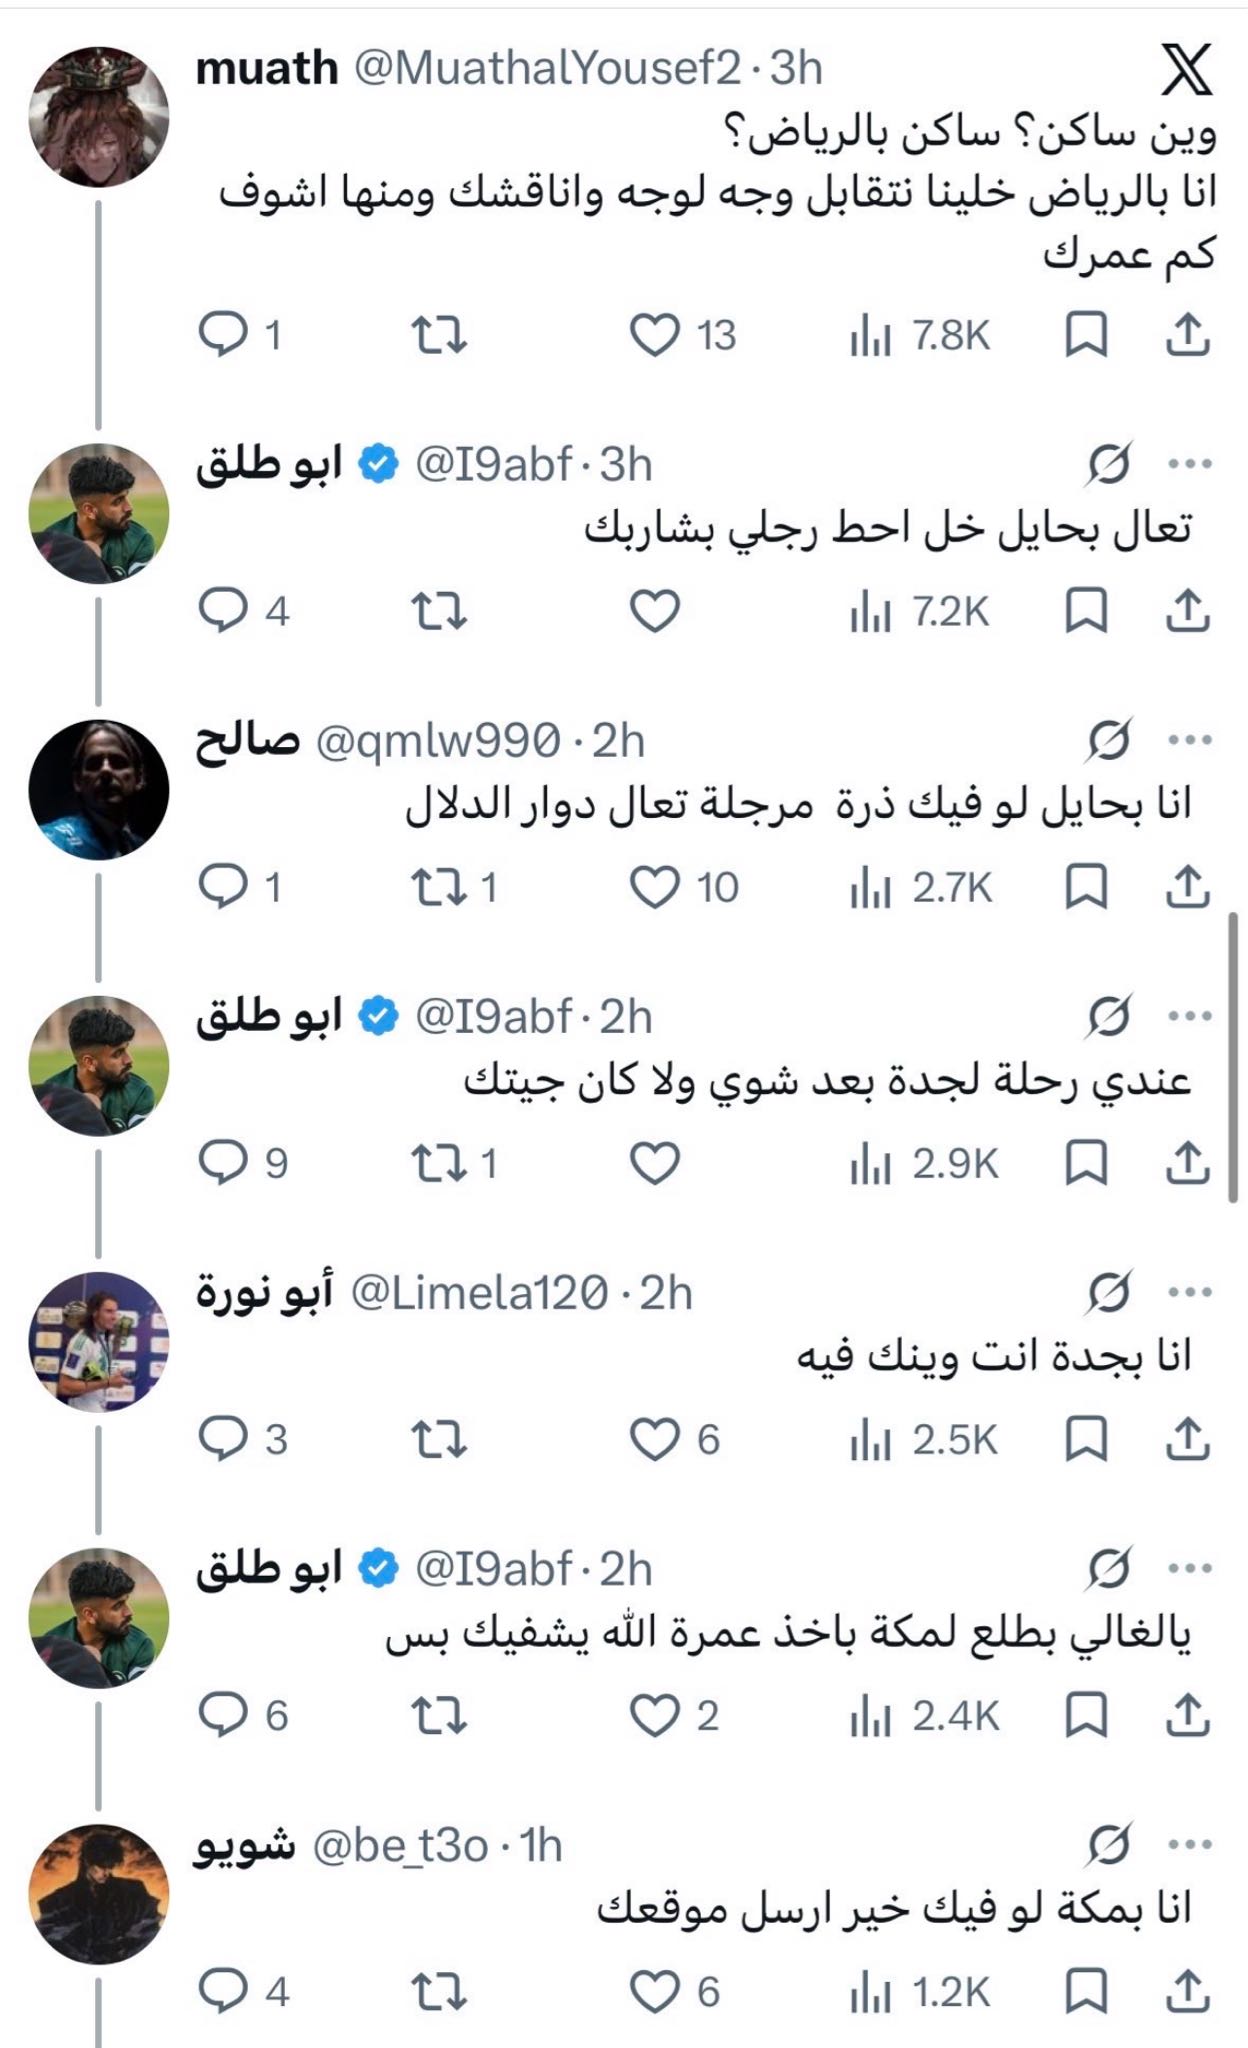The width and height of the screenshot is (1248, 2048).
Task: Open more options on صالح's tweet
Action: 1190,740
